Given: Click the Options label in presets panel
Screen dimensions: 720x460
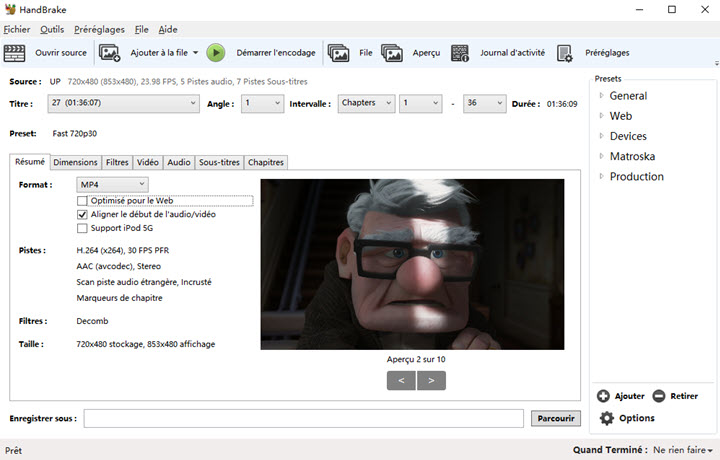Looking at the screenshot, I should point(637,418).
